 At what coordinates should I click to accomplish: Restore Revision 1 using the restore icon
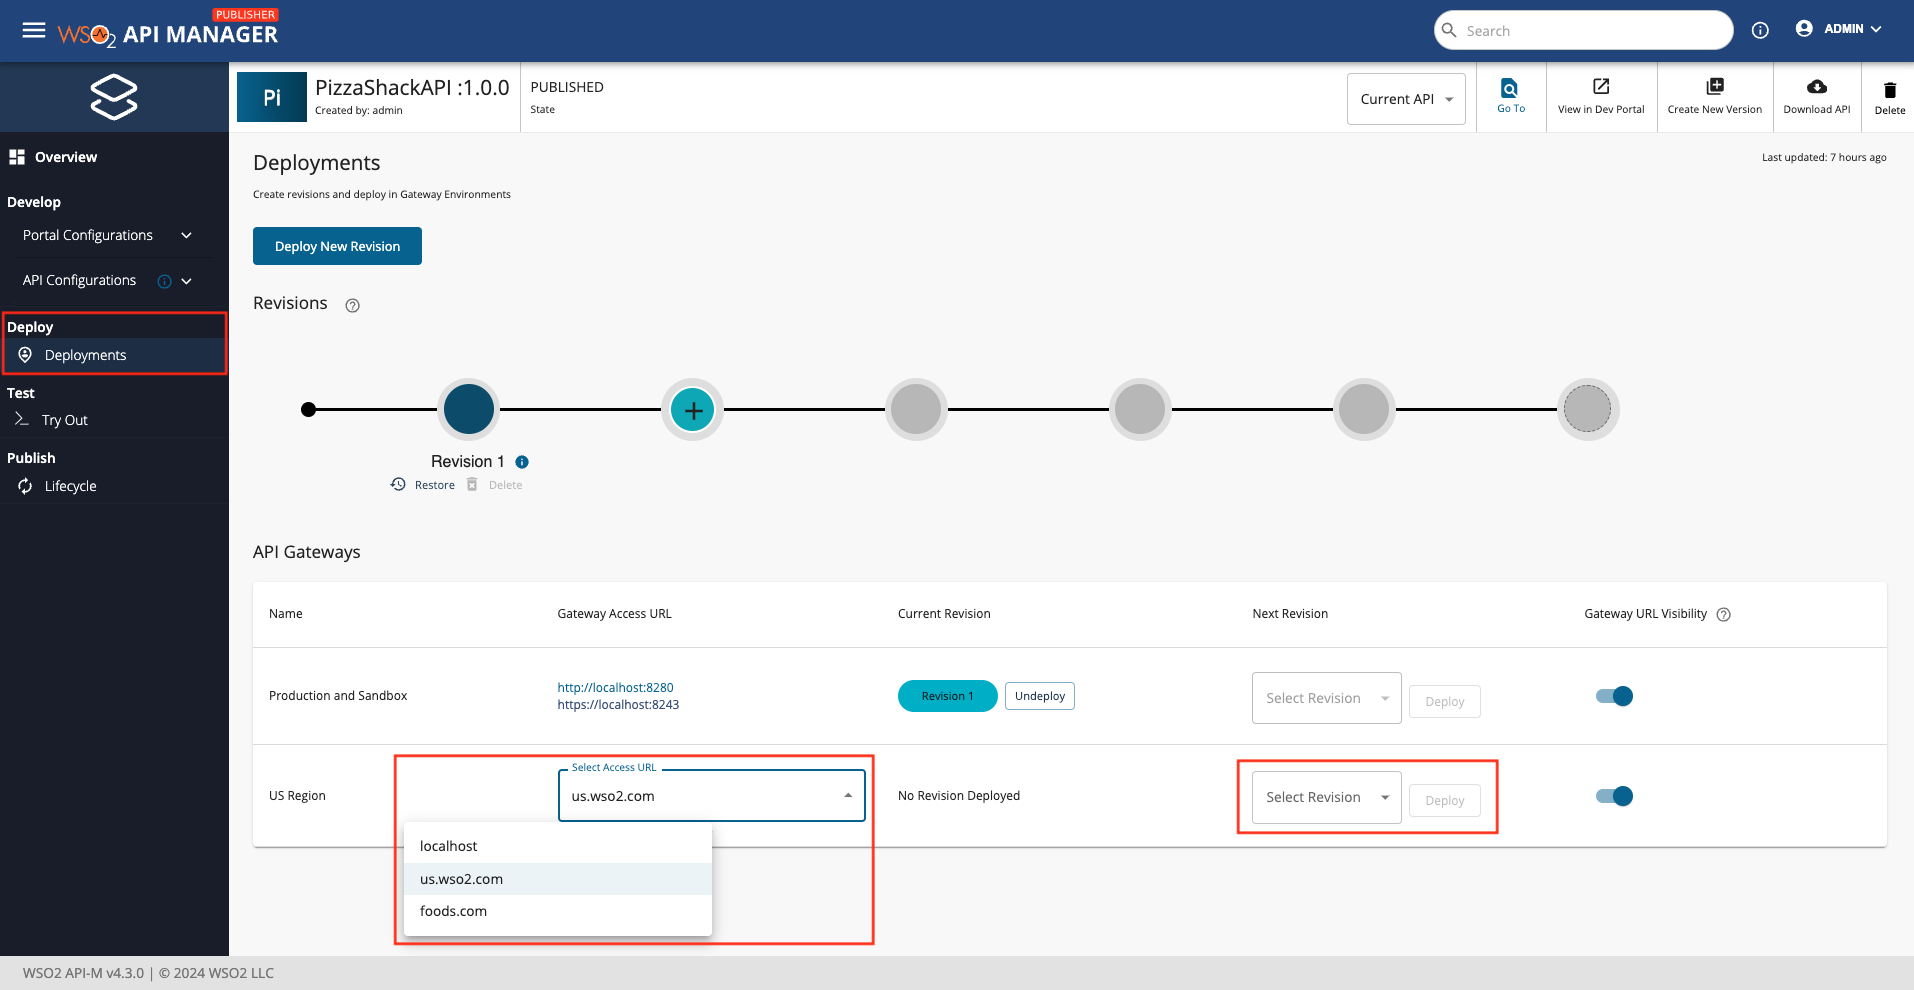pos(398,484)
